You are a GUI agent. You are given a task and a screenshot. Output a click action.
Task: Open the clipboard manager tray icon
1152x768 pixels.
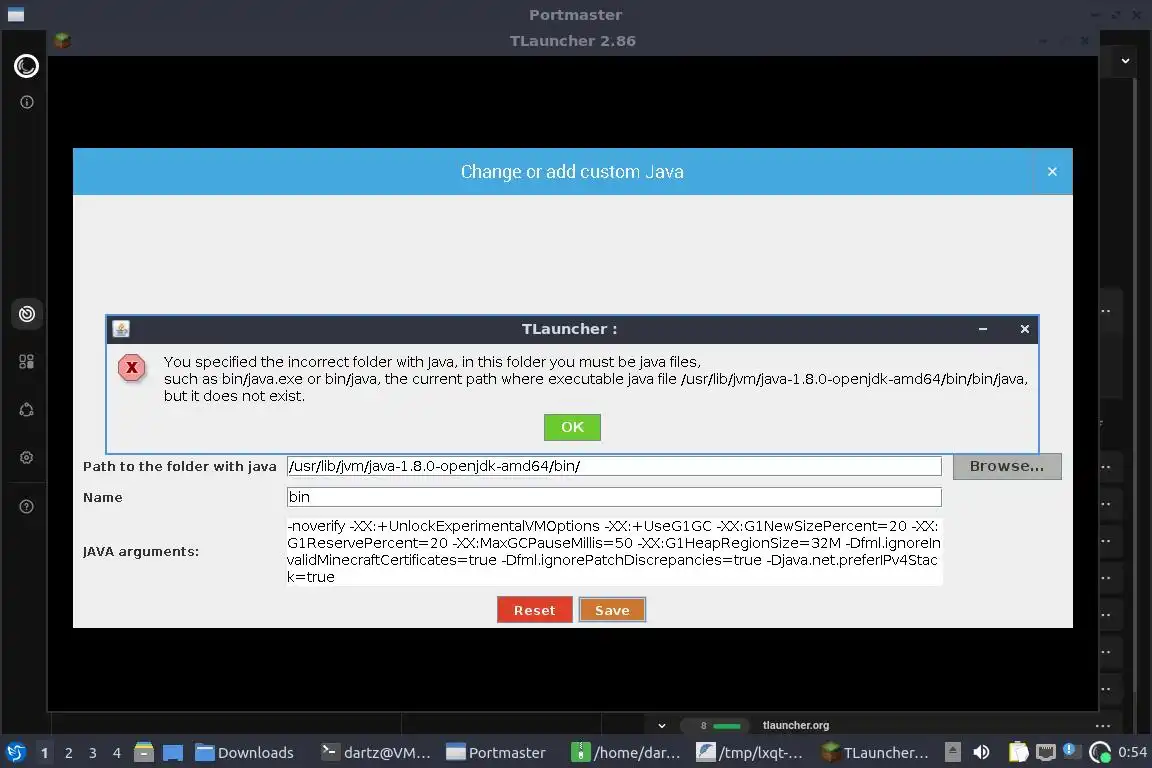click(1018, 752)
